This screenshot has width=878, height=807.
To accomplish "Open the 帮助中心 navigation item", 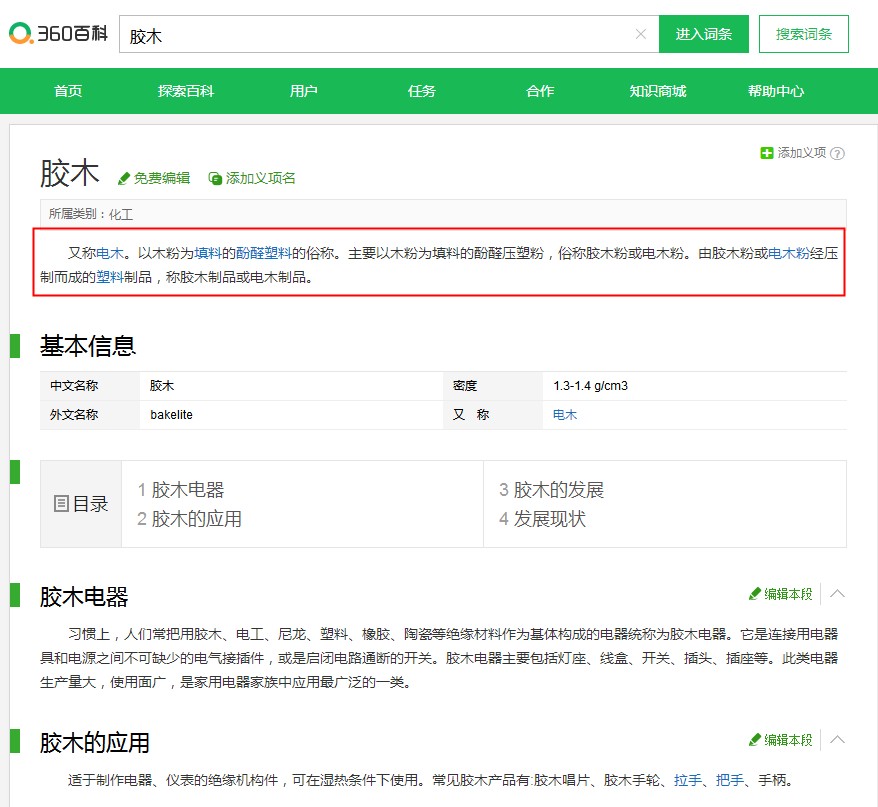I will pos(776,91).
